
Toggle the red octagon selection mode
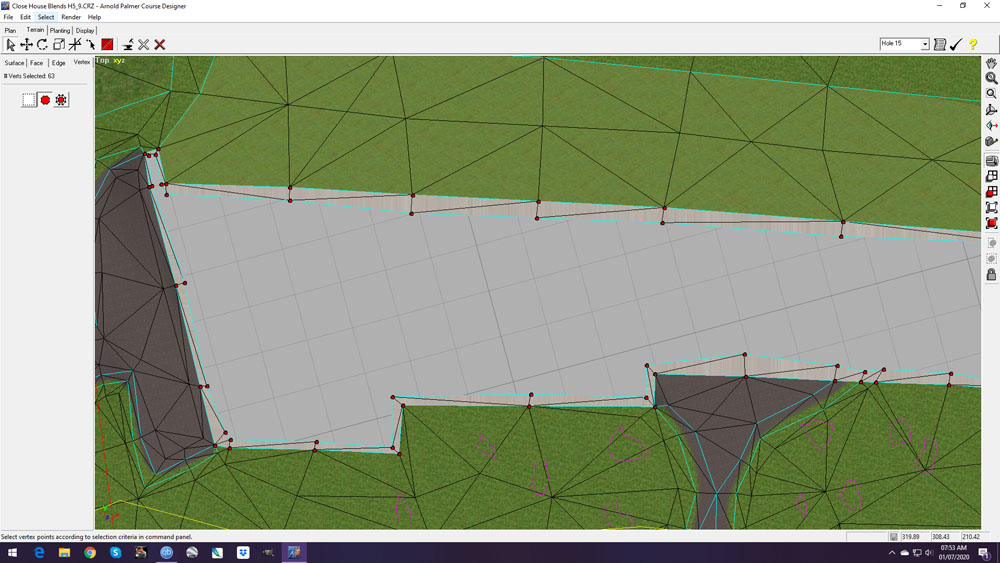coord(45,100)
